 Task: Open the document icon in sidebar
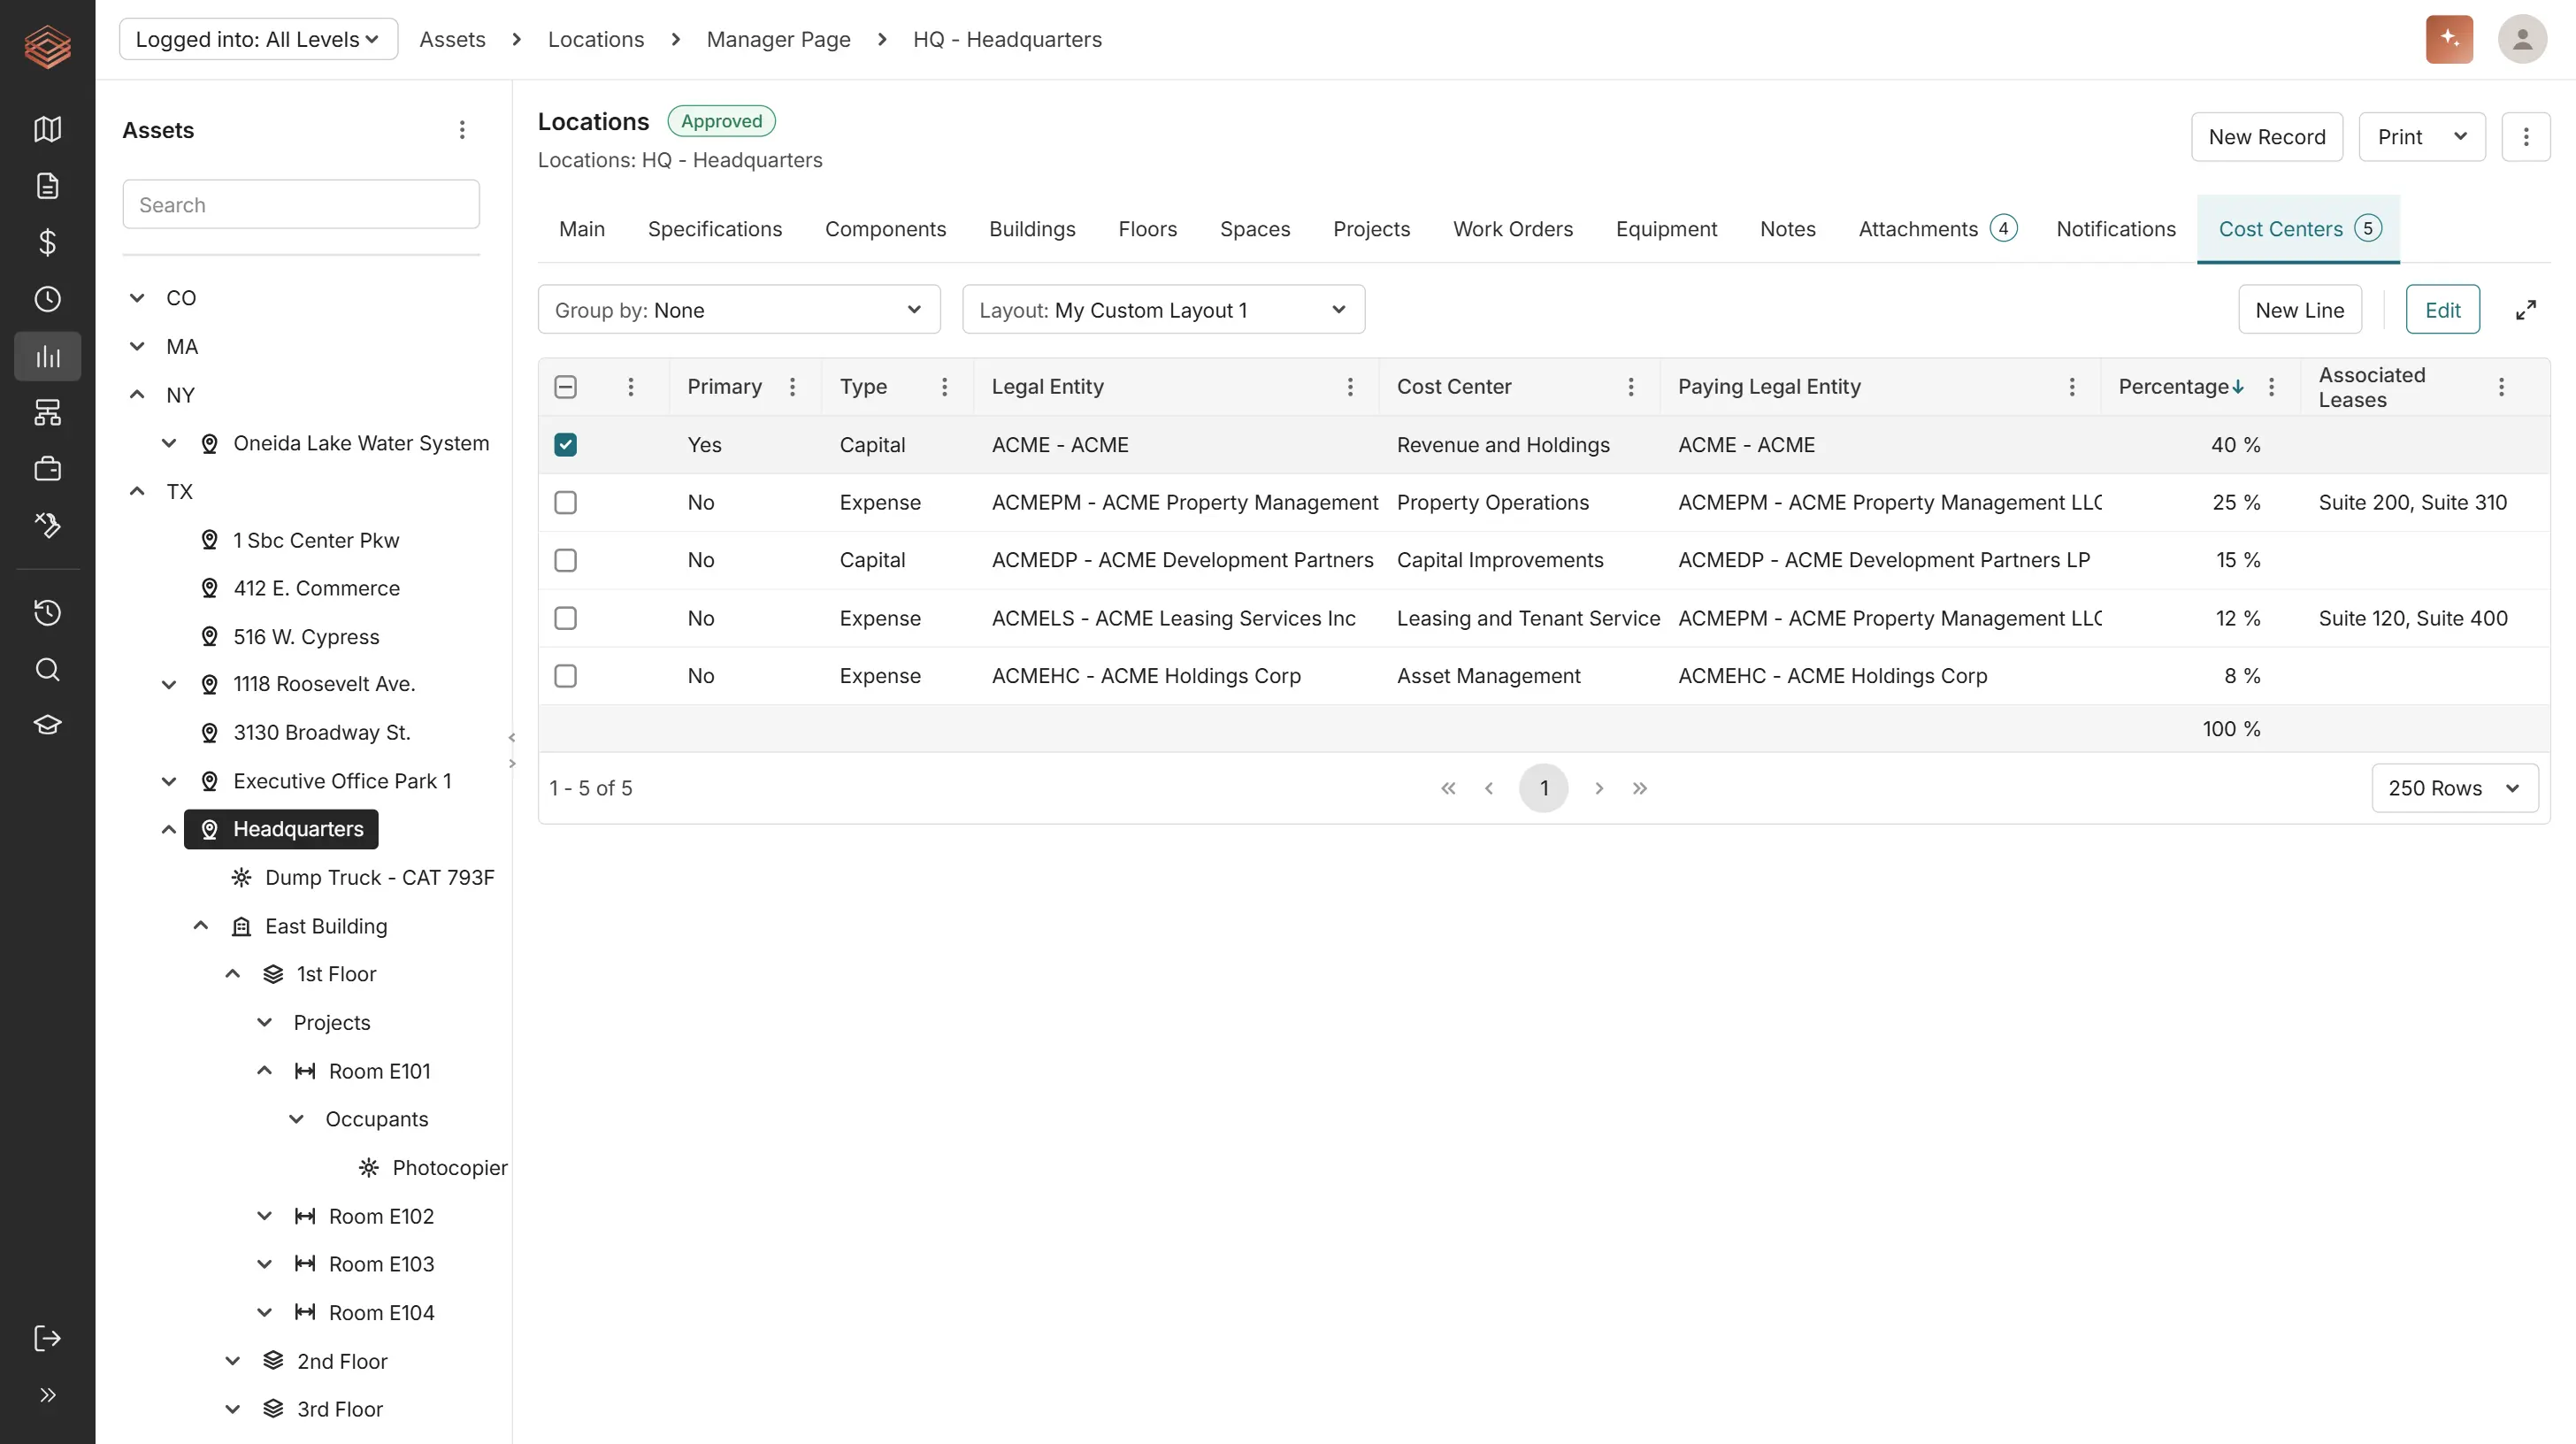click(47, 186)
